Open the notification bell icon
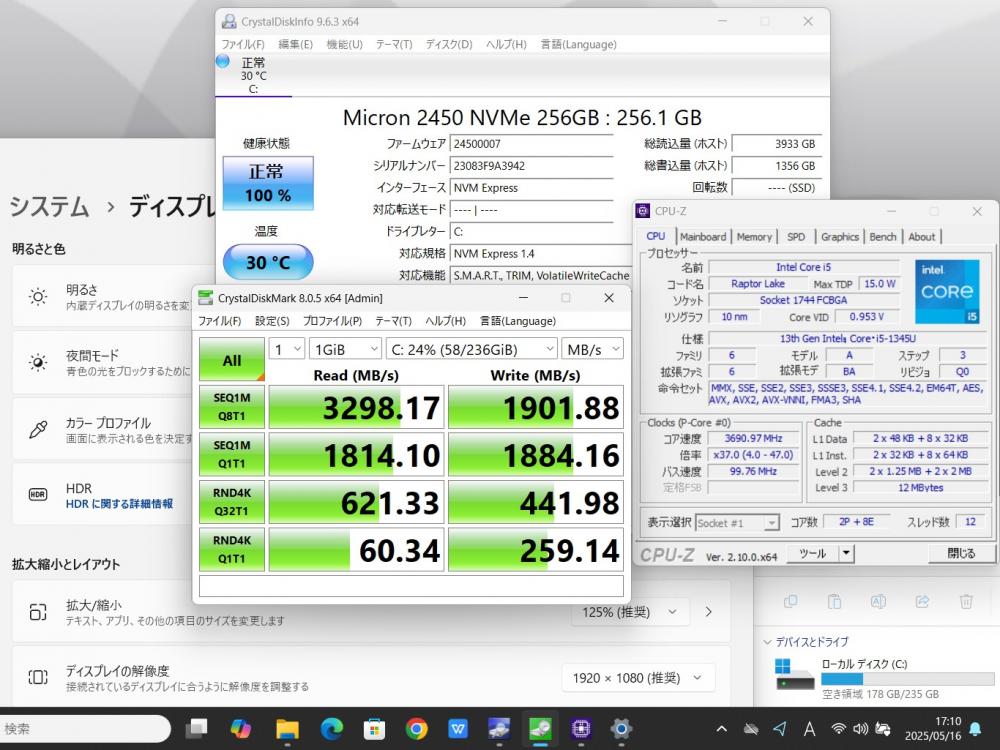Image resolution: width=1000 pixels, height=750 pixels. (x=975, y=728)
